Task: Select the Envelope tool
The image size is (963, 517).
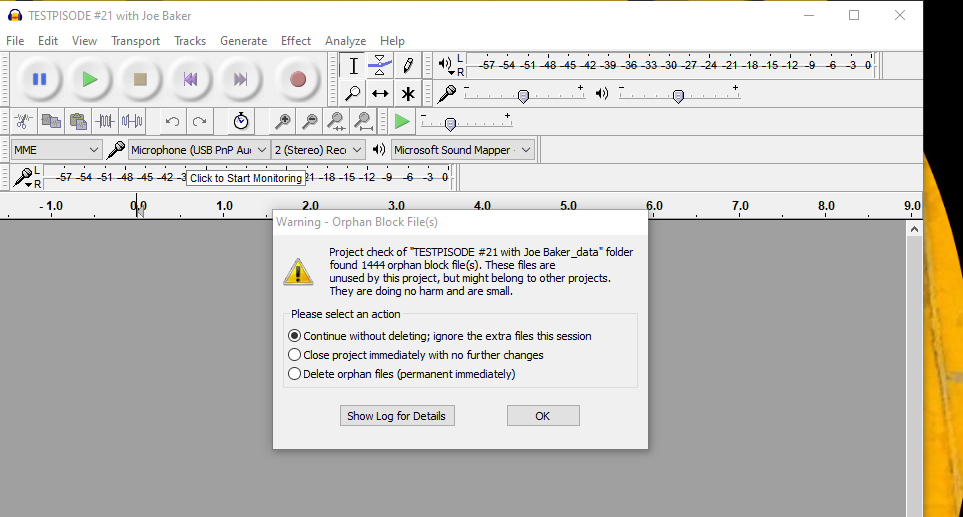Action: tap(380, 66)
